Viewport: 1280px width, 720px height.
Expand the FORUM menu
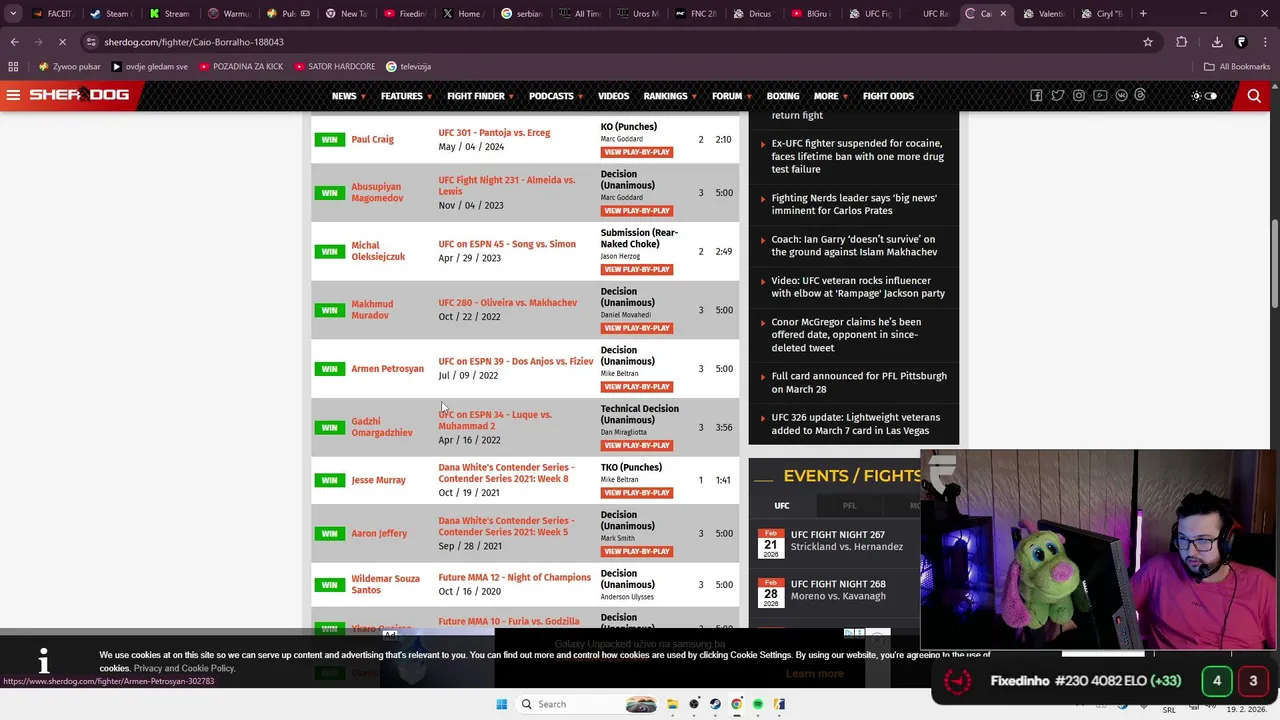tap(731, 96)
